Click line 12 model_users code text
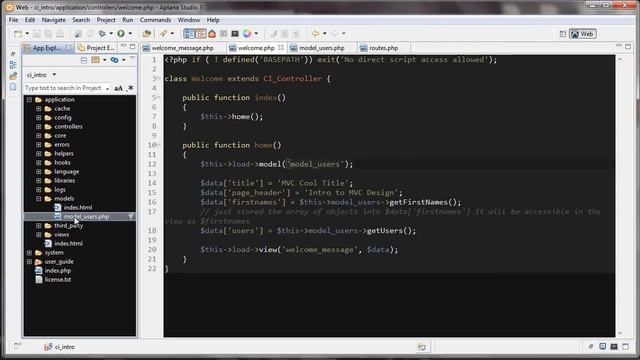Screen dimensions: 640x360 315,164
